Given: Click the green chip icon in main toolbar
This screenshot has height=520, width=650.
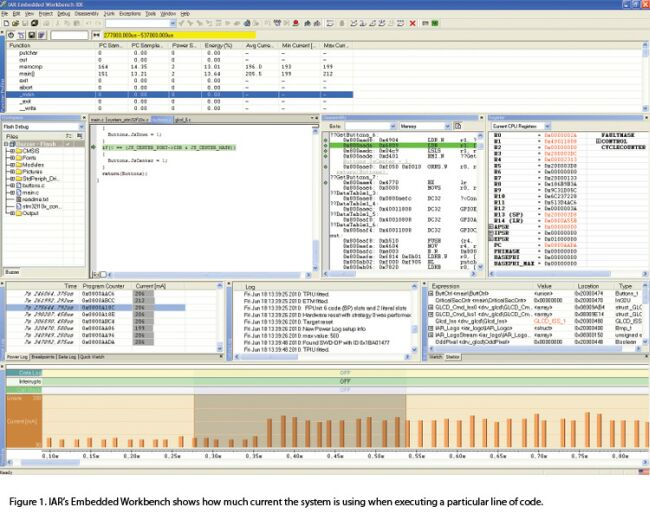Looking at the screenshot, I should tap(435, 24).
